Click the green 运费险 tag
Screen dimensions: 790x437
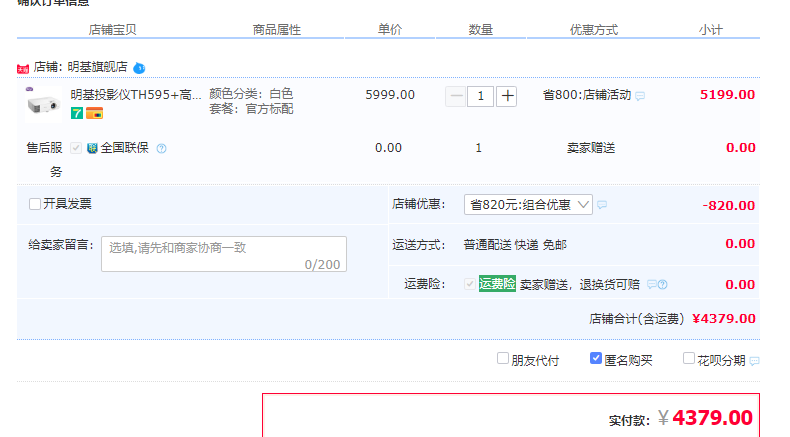tap(497, 284)
